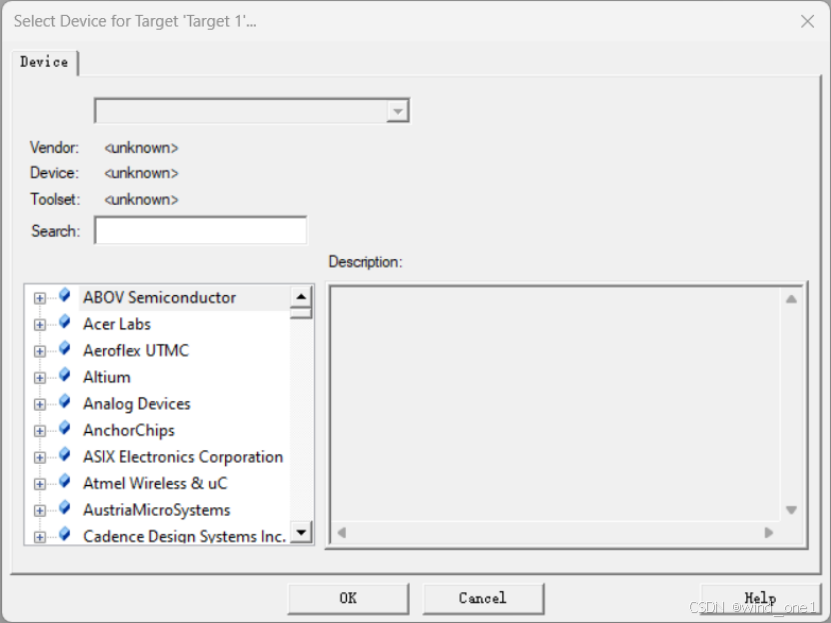This screenshot has height=623, width=831.
Task: Click Description box scroll right arrow
Action: coord(768,532)
